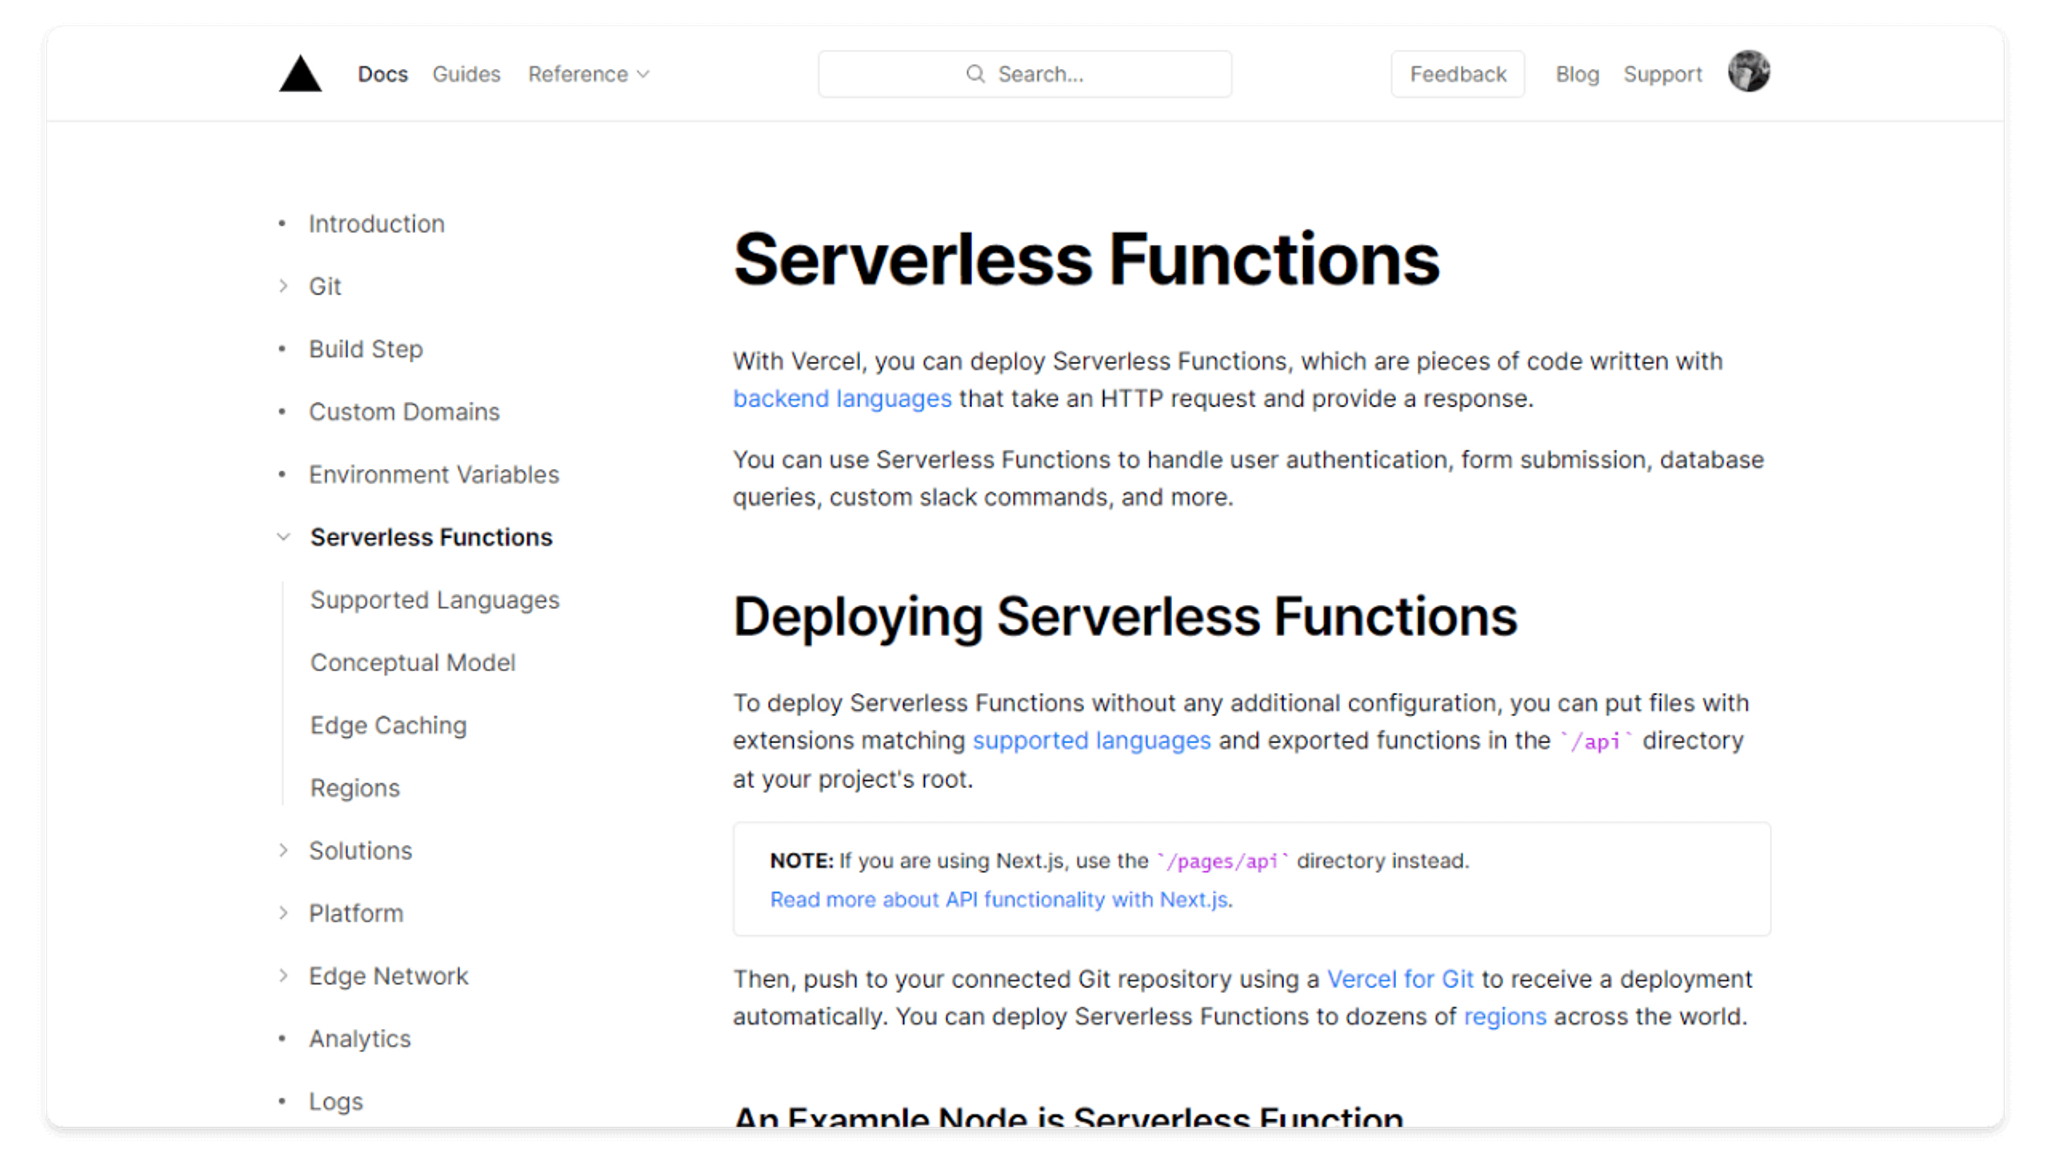Expand the Edge Network chevron
This screenshot has height=1152, width=2048.
coord(283,976)
